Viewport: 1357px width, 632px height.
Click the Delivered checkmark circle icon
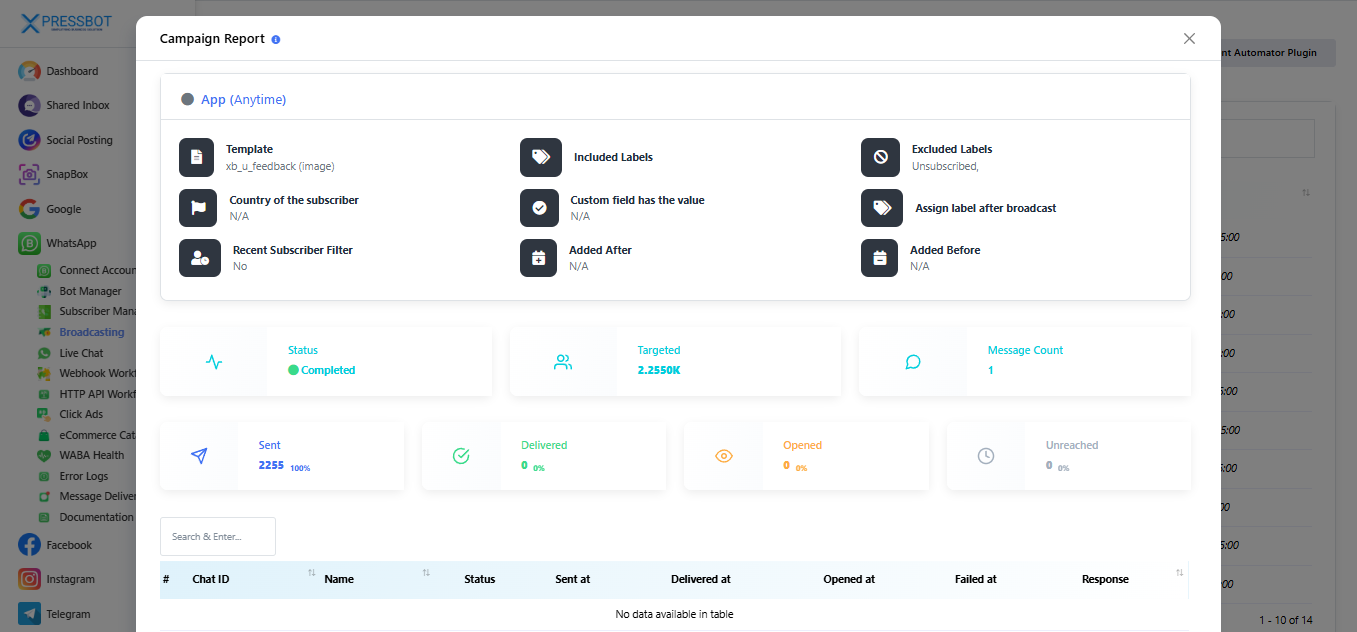click(x=461, y=456)
